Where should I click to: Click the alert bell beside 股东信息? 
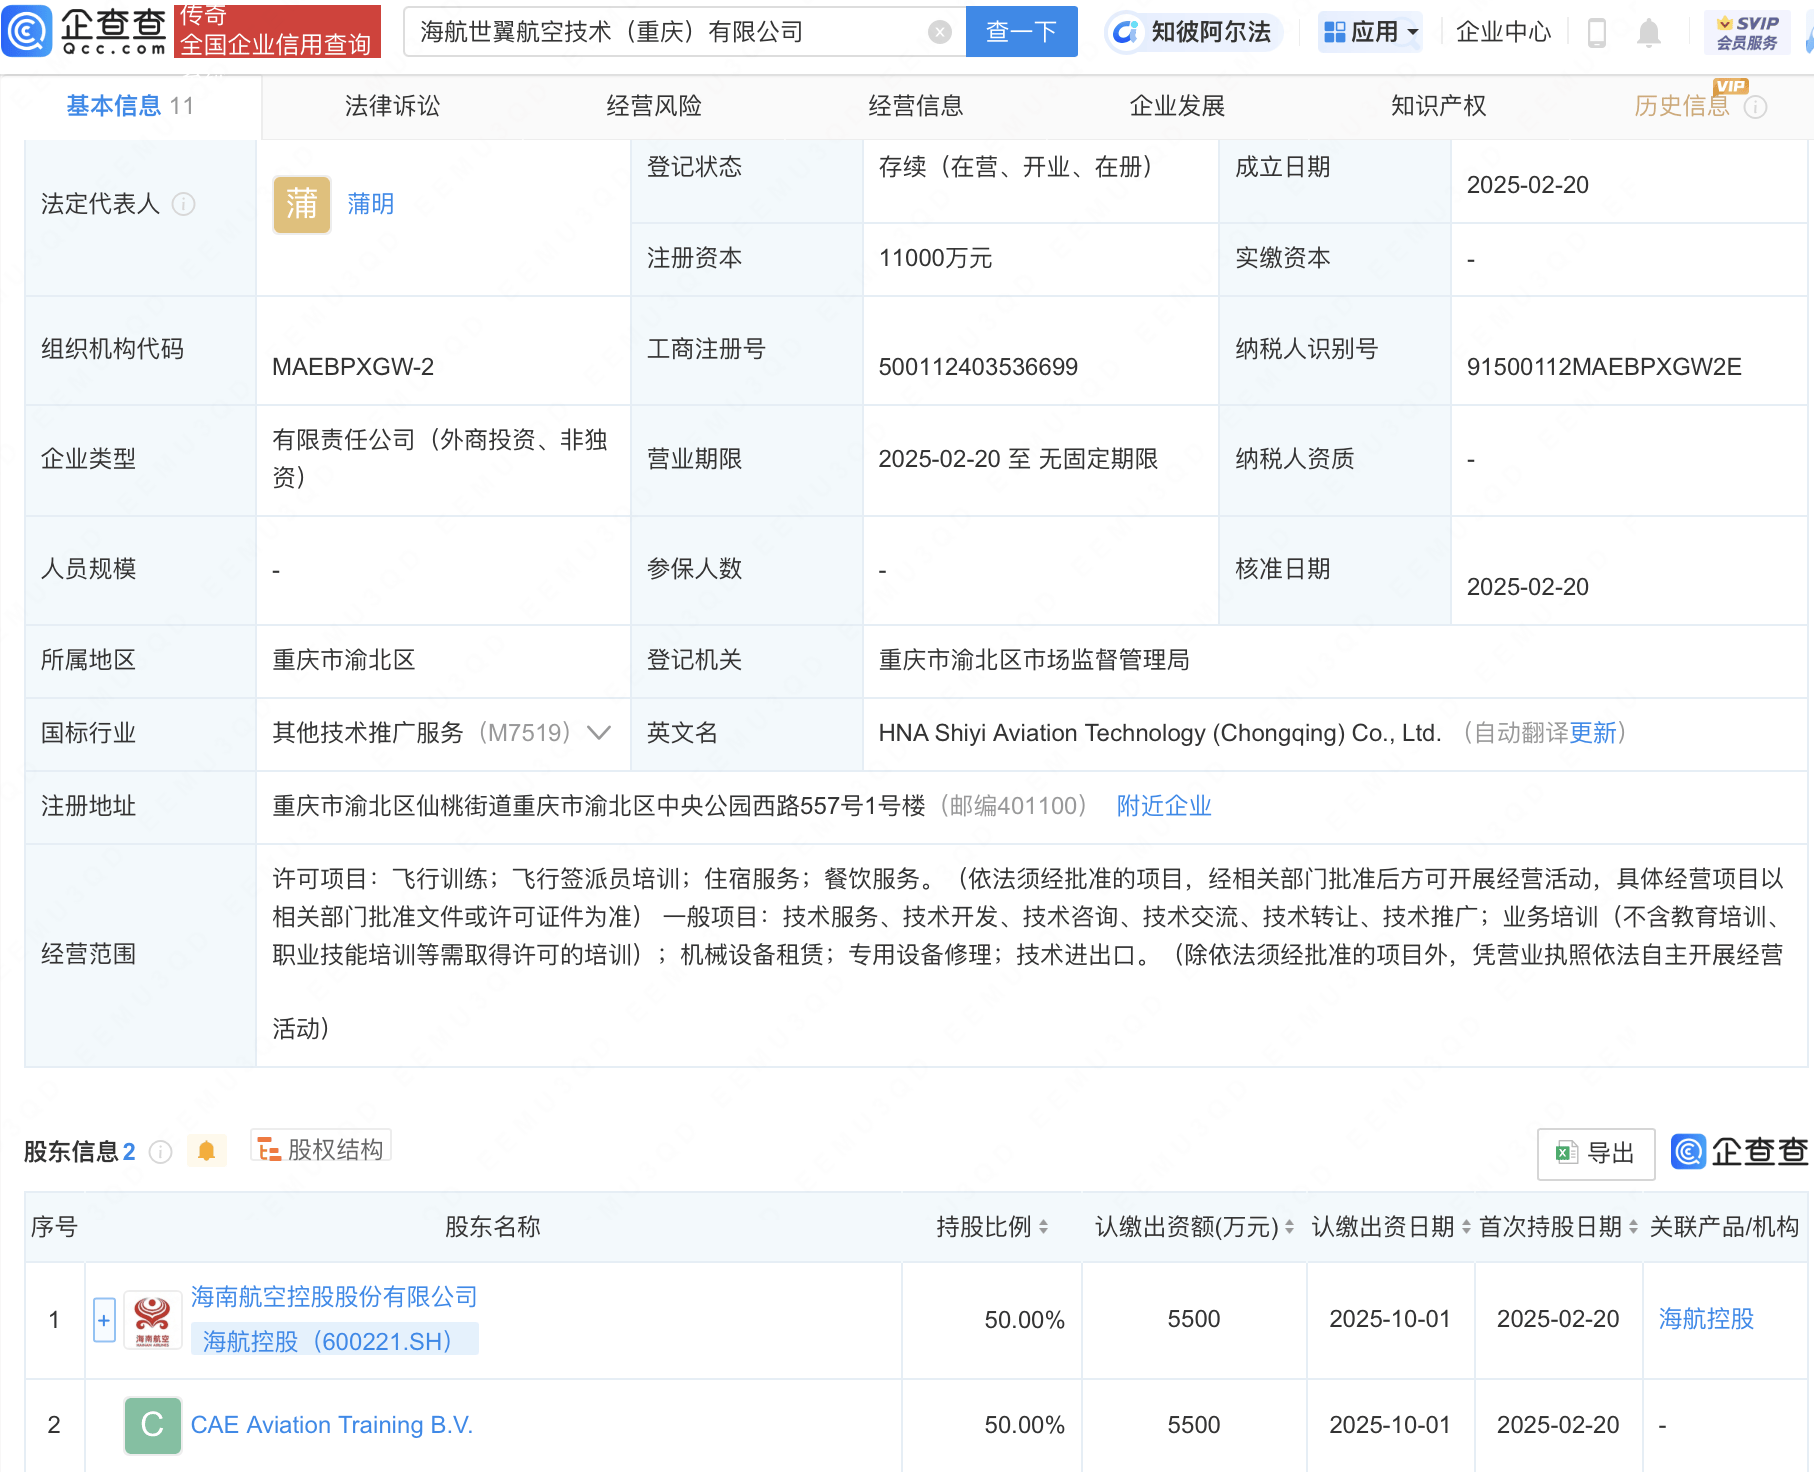tap(207, 1150)
